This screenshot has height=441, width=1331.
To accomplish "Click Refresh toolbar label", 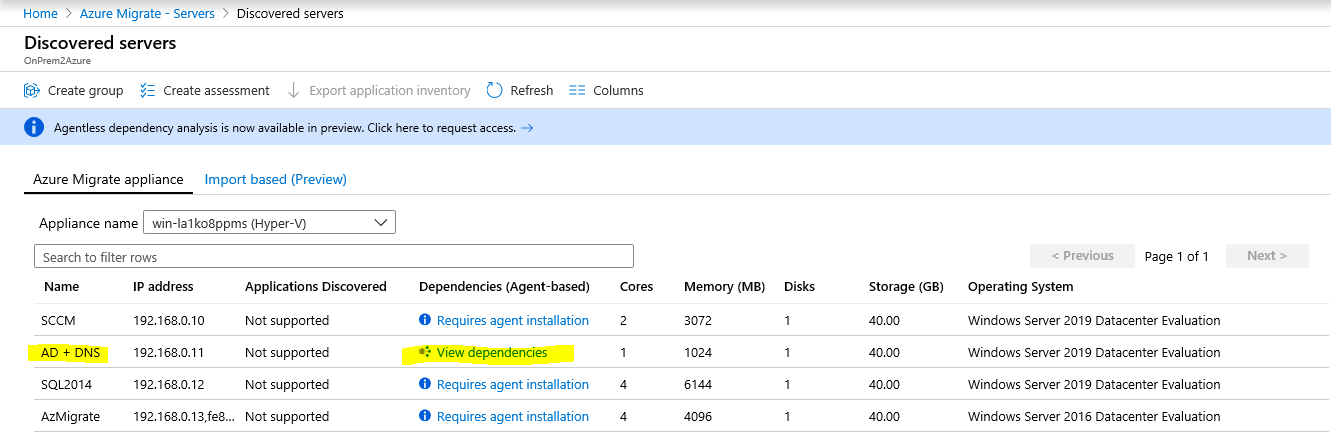I will [532, 90].
